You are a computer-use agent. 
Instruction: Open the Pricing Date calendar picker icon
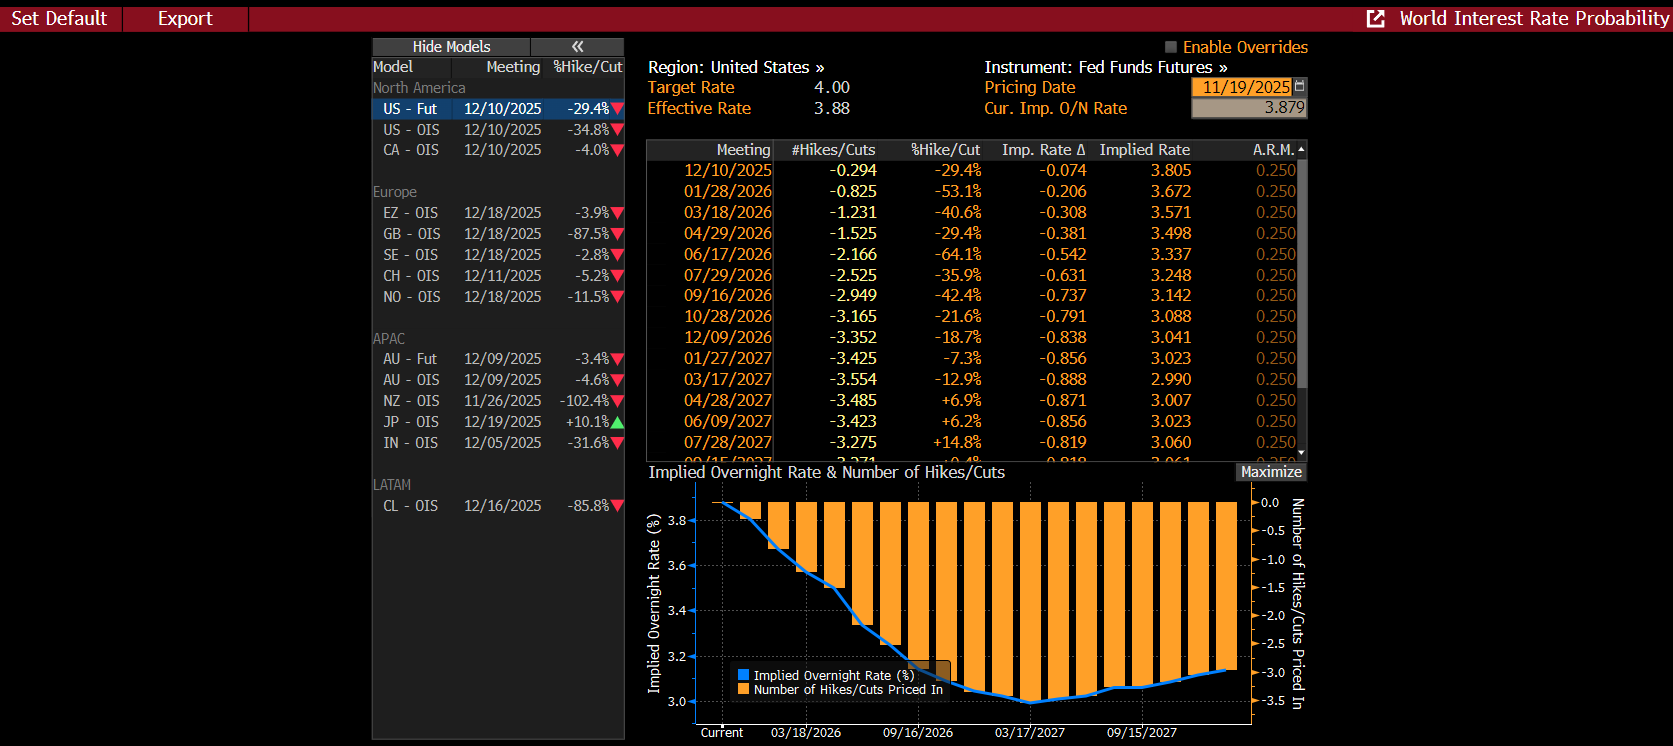coord(1299,87)
